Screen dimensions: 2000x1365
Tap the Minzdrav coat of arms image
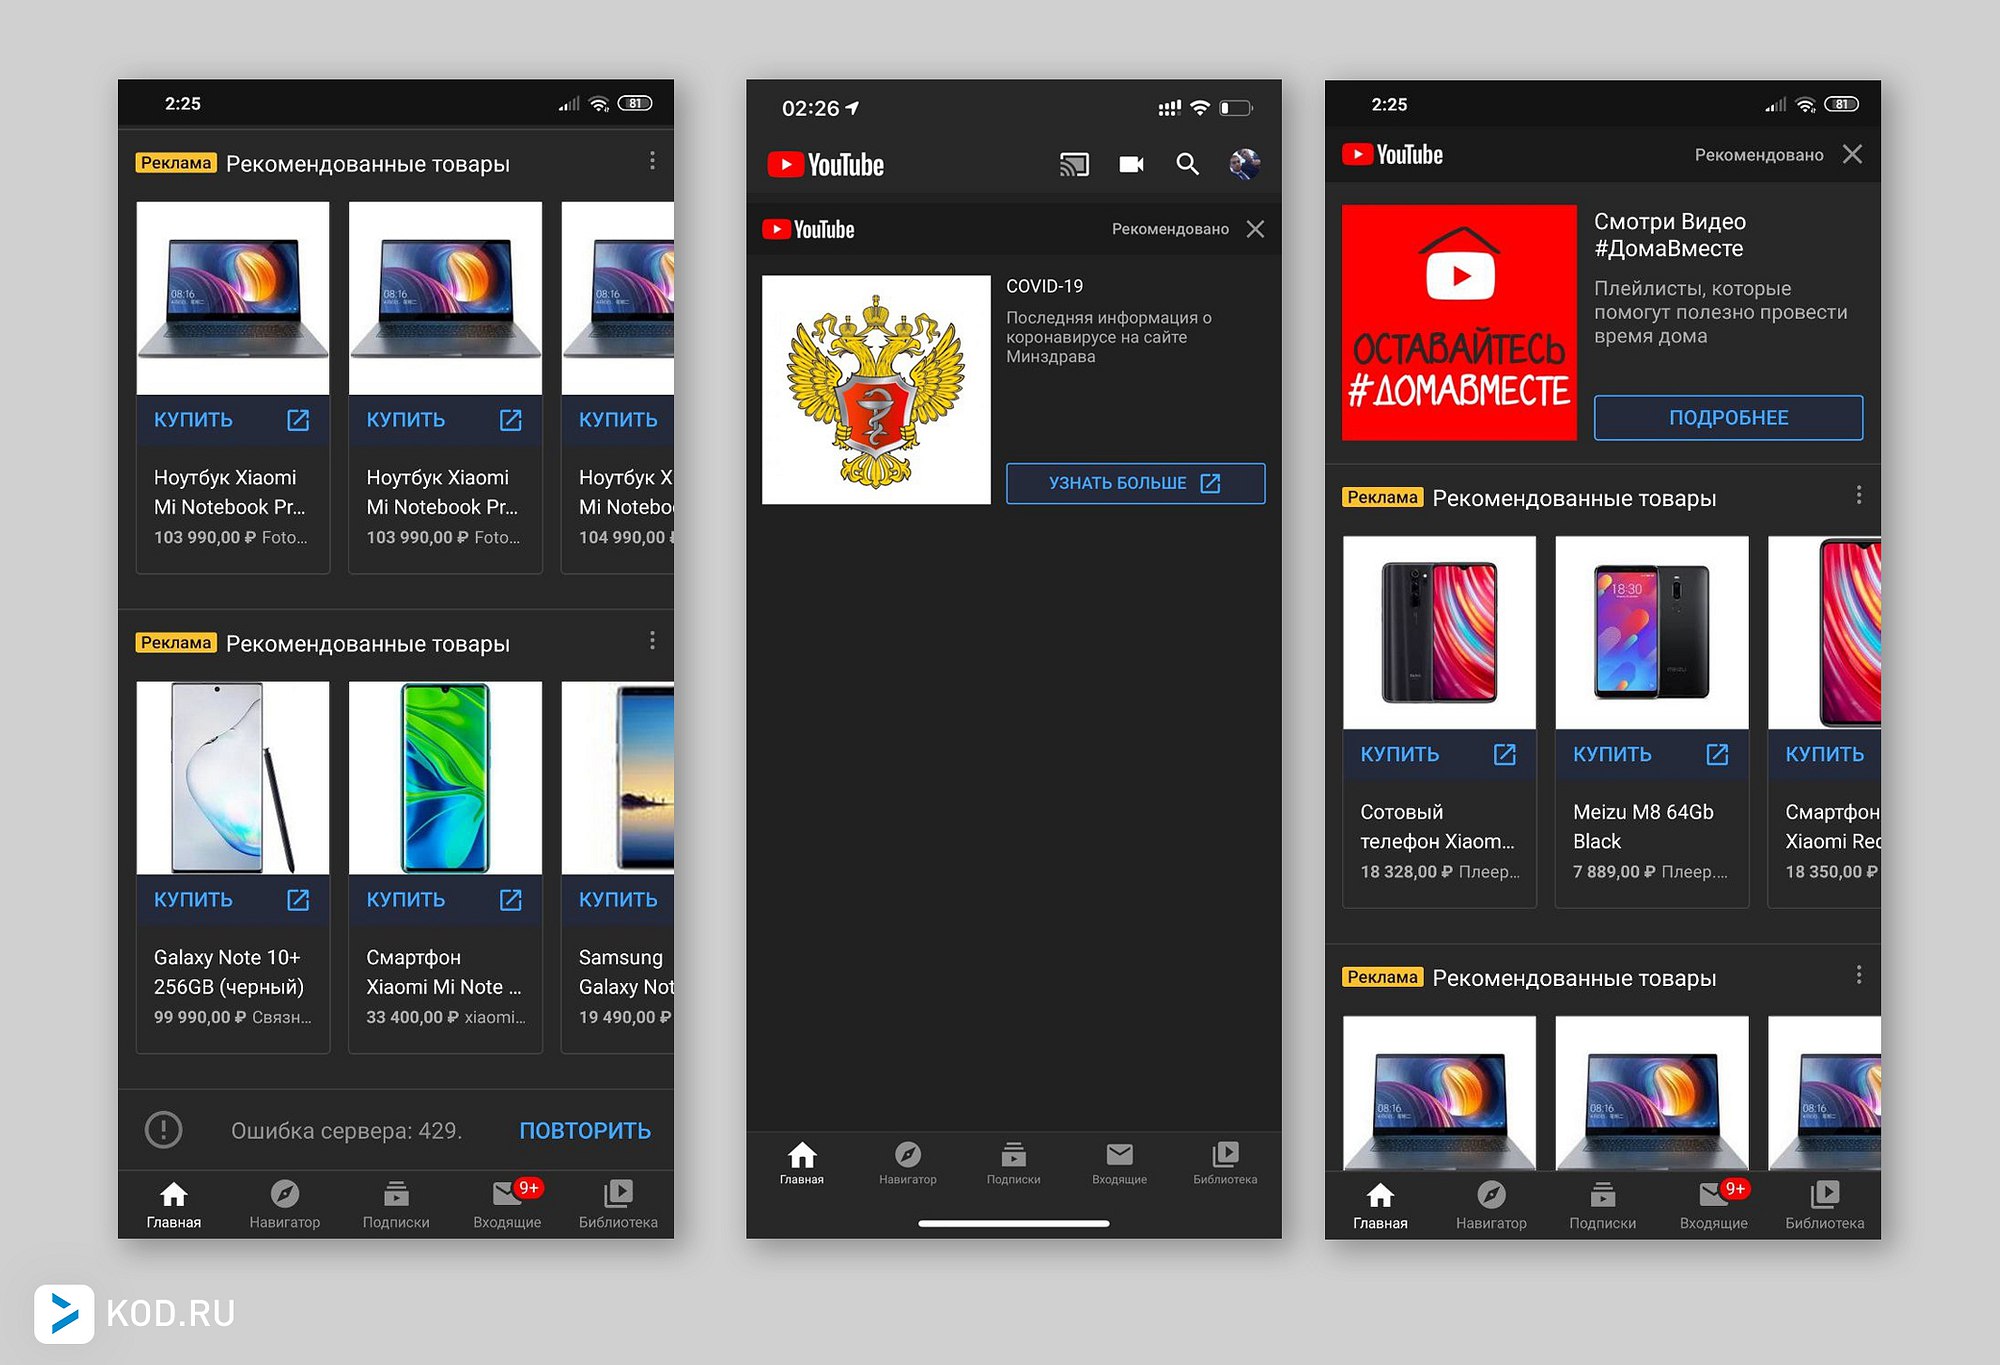pos(876,390)
